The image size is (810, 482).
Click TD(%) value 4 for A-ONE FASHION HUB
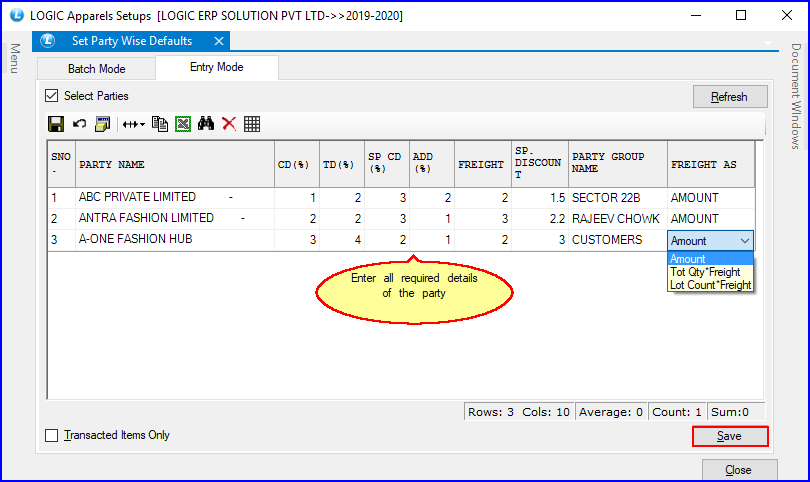(341, 240)
